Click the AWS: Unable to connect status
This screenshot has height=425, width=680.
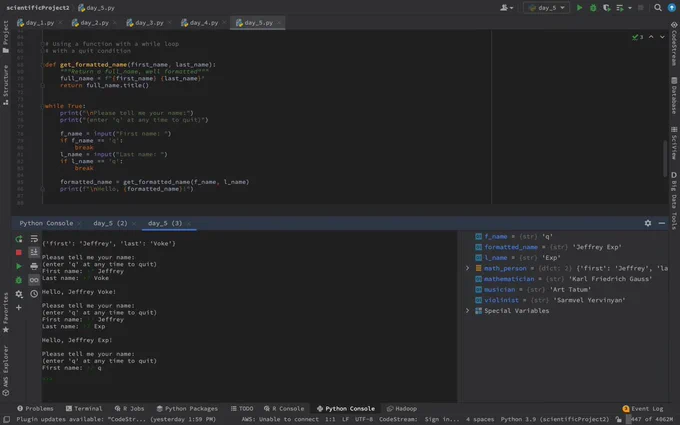click(x=280, y=419)
